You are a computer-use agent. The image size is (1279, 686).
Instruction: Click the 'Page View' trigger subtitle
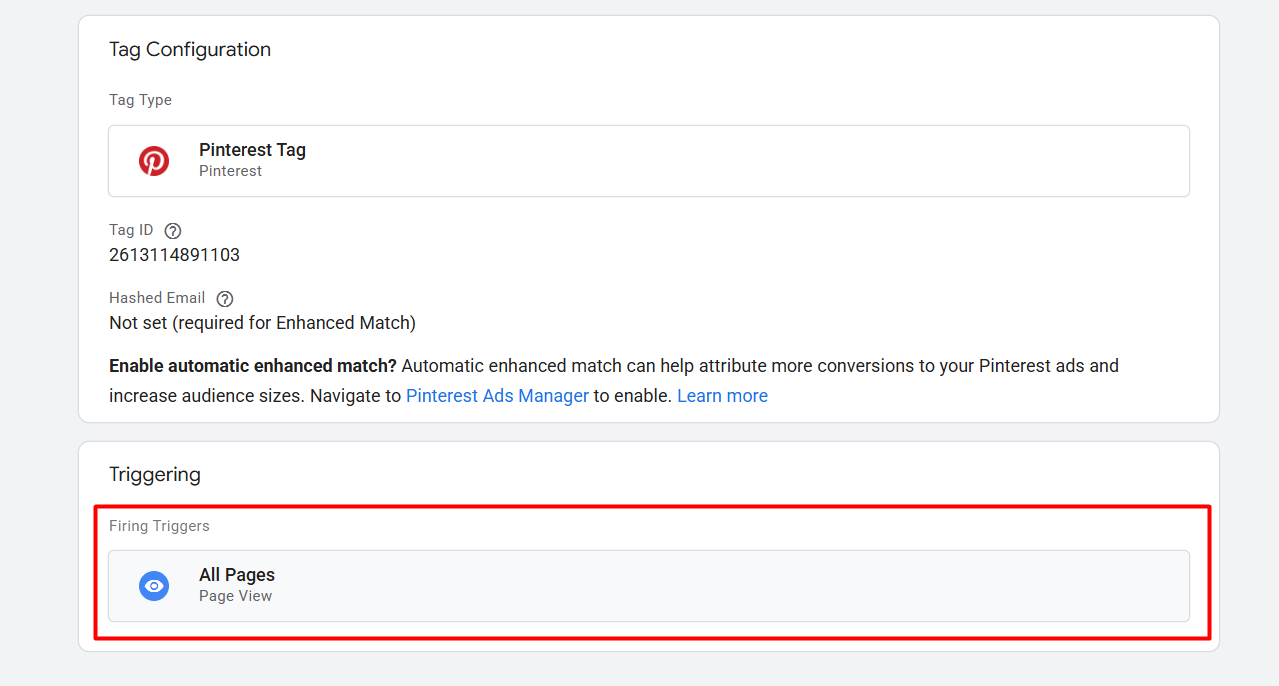(235, 596)
